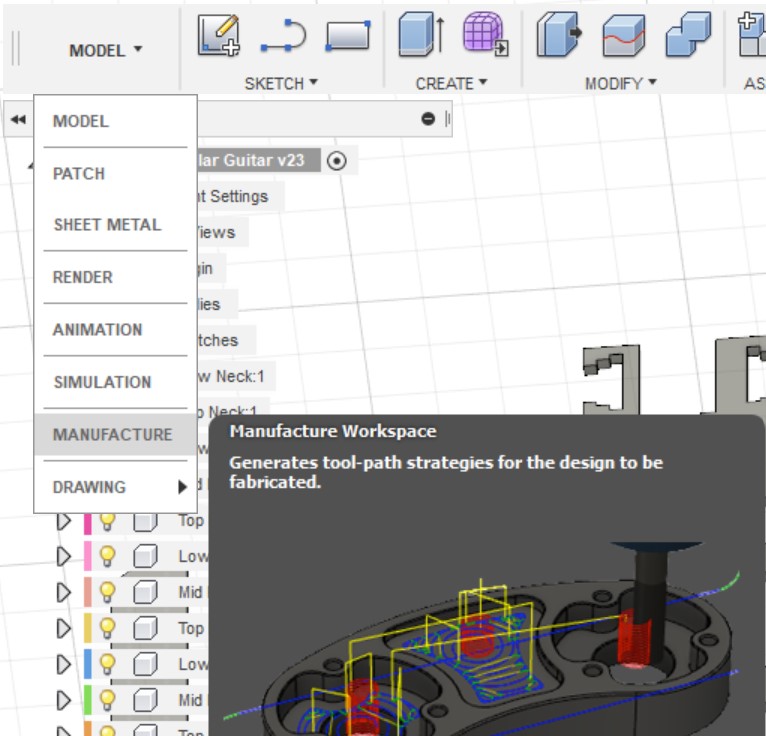Viewport: 766px width, 736px height.
Task: Open the SKETCH dropdown menu
Action: [281, 83]
